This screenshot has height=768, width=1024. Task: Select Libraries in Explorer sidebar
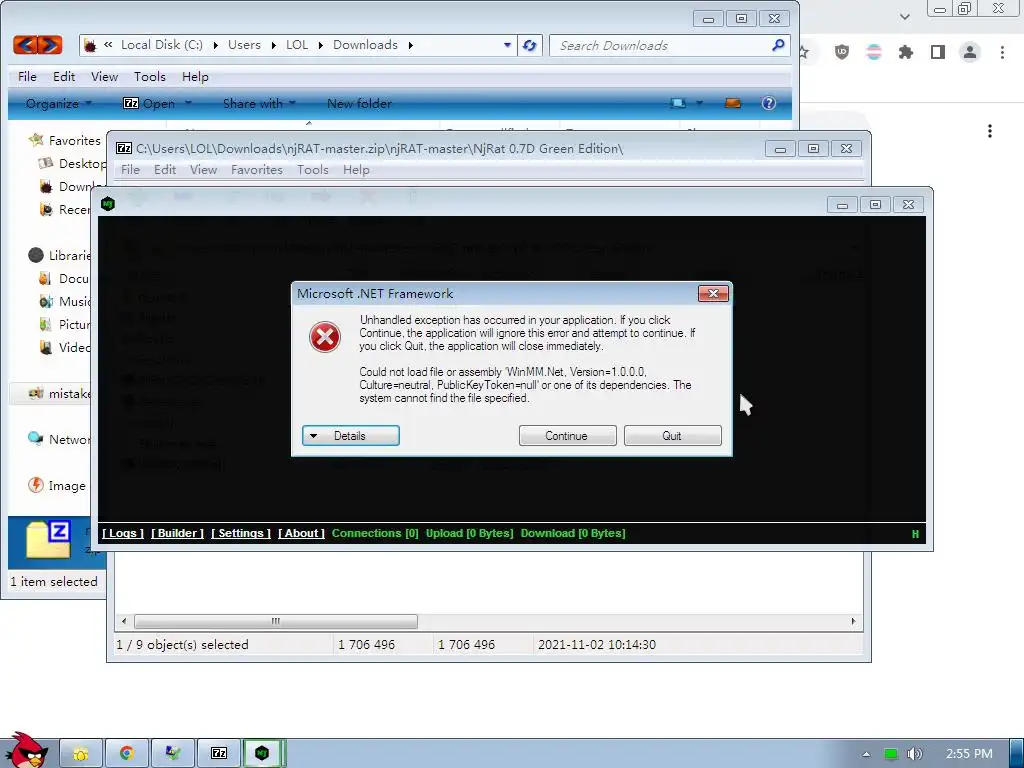pyautogui.click(x=59, y=255)
